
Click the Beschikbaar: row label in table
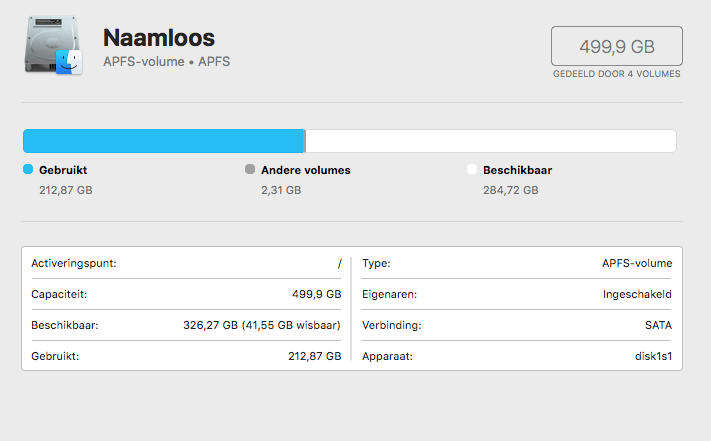click(x=65, y=325)
